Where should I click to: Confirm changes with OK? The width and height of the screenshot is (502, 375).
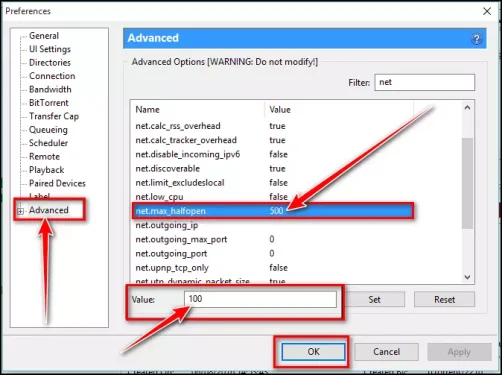pos(313,352)
